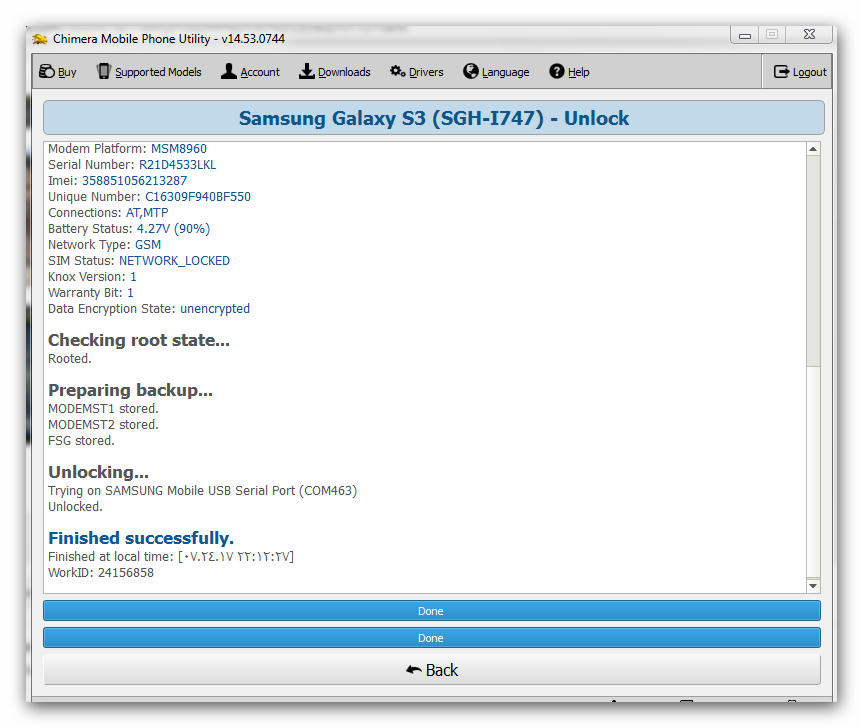Click the 'Finished at local time' line

[171, 556]
